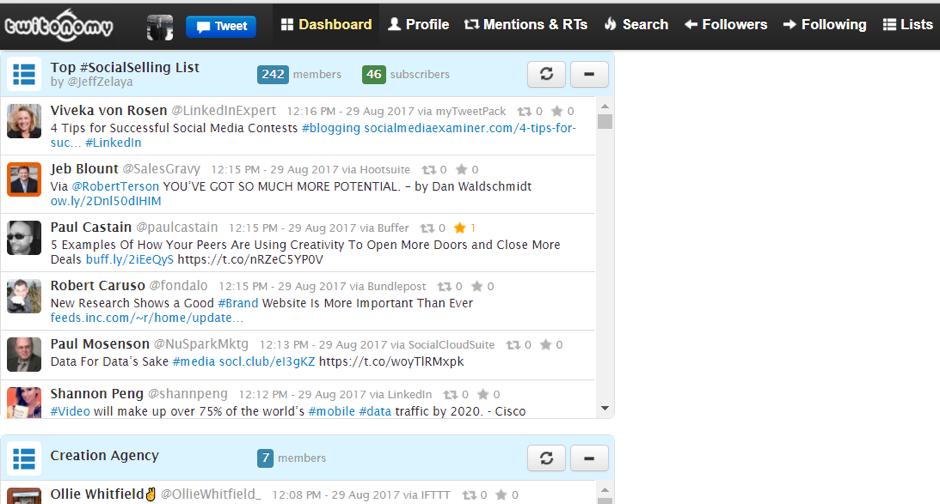Favorite Ollie Whitfield's tweet

pos(501,495)
